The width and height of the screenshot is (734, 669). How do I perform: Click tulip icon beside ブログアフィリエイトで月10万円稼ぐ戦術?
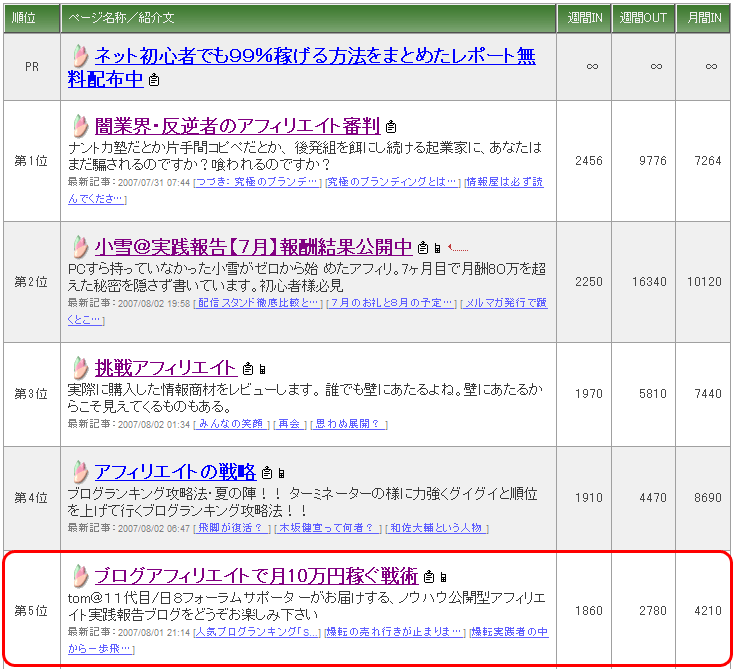click(81, 576)
